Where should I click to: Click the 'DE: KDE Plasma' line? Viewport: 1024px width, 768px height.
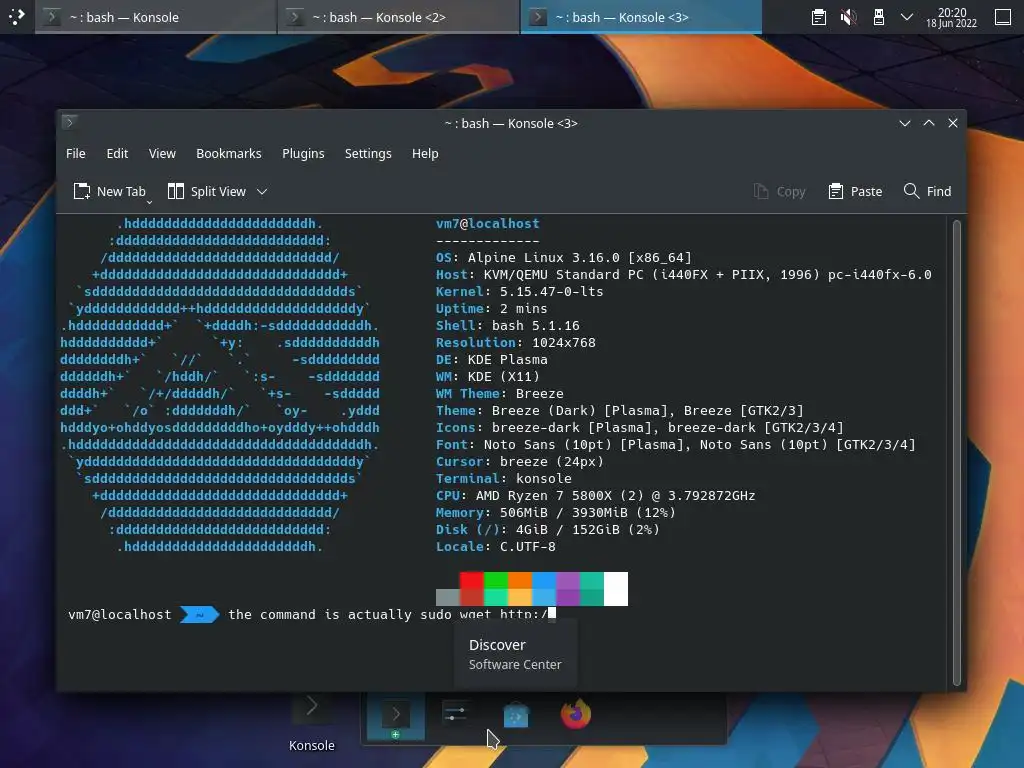[x=492, y=359]
